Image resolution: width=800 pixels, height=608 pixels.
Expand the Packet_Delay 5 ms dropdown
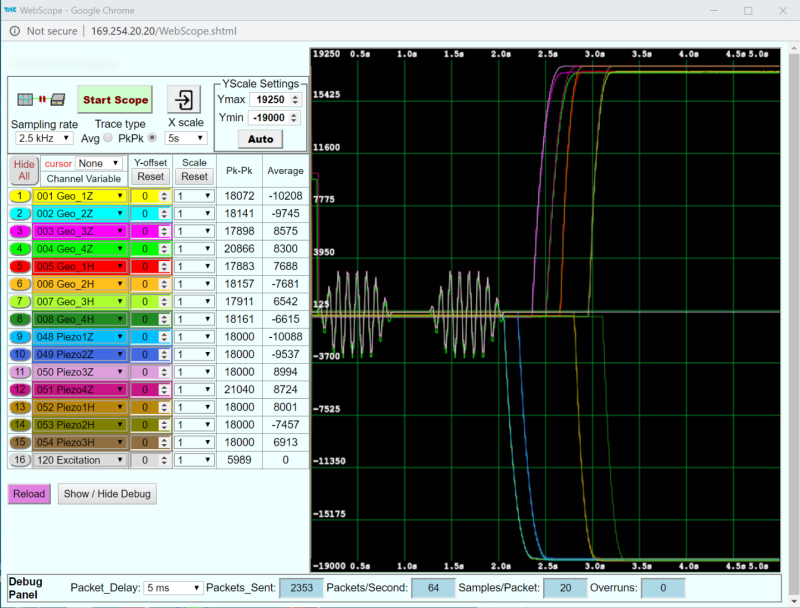pos(173,588)
